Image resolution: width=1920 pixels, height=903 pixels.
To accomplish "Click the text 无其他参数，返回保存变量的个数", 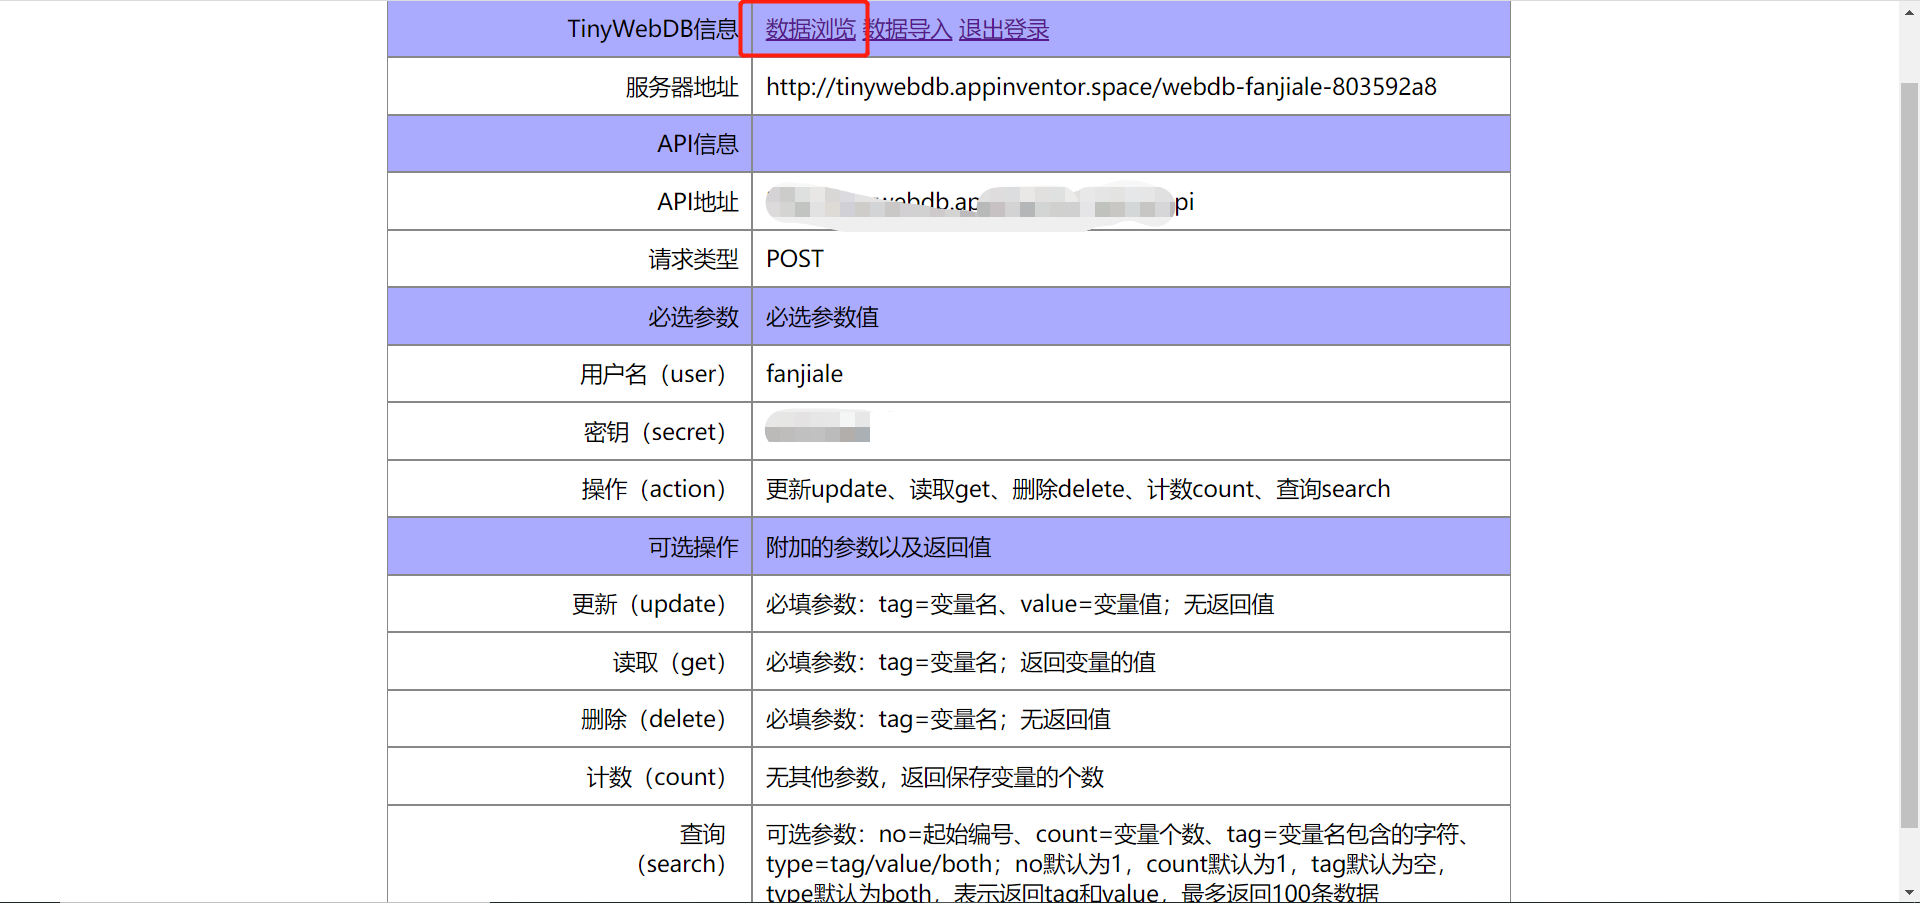I will (x=935, y=777).
